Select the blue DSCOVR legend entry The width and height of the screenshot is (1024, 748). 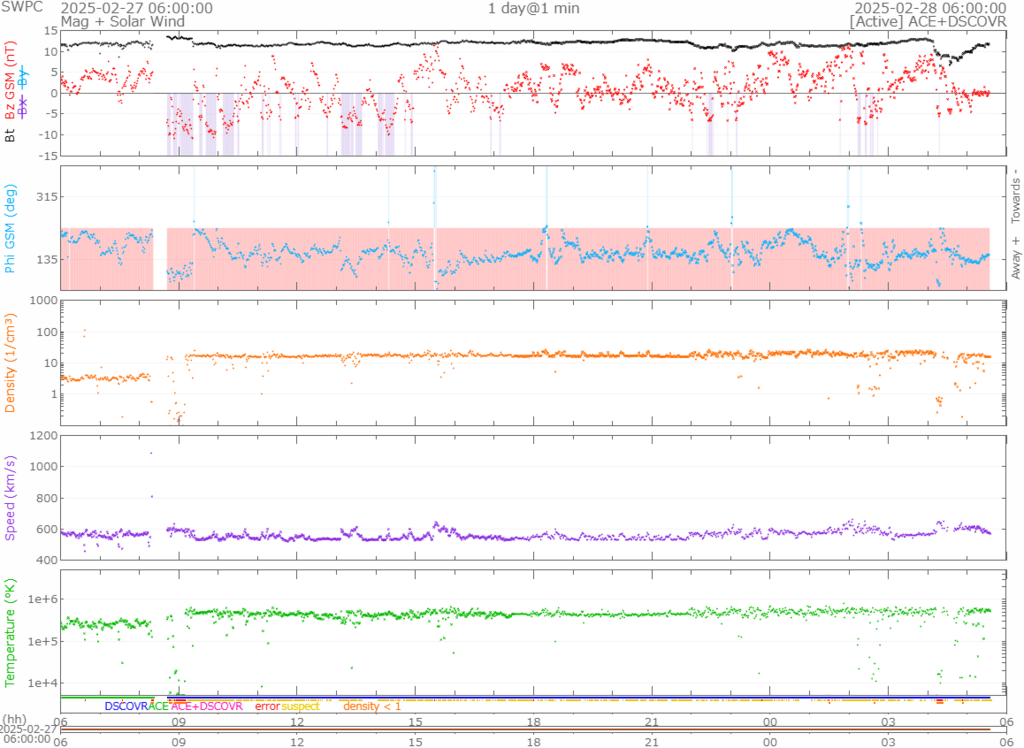(x=126, y=706)
